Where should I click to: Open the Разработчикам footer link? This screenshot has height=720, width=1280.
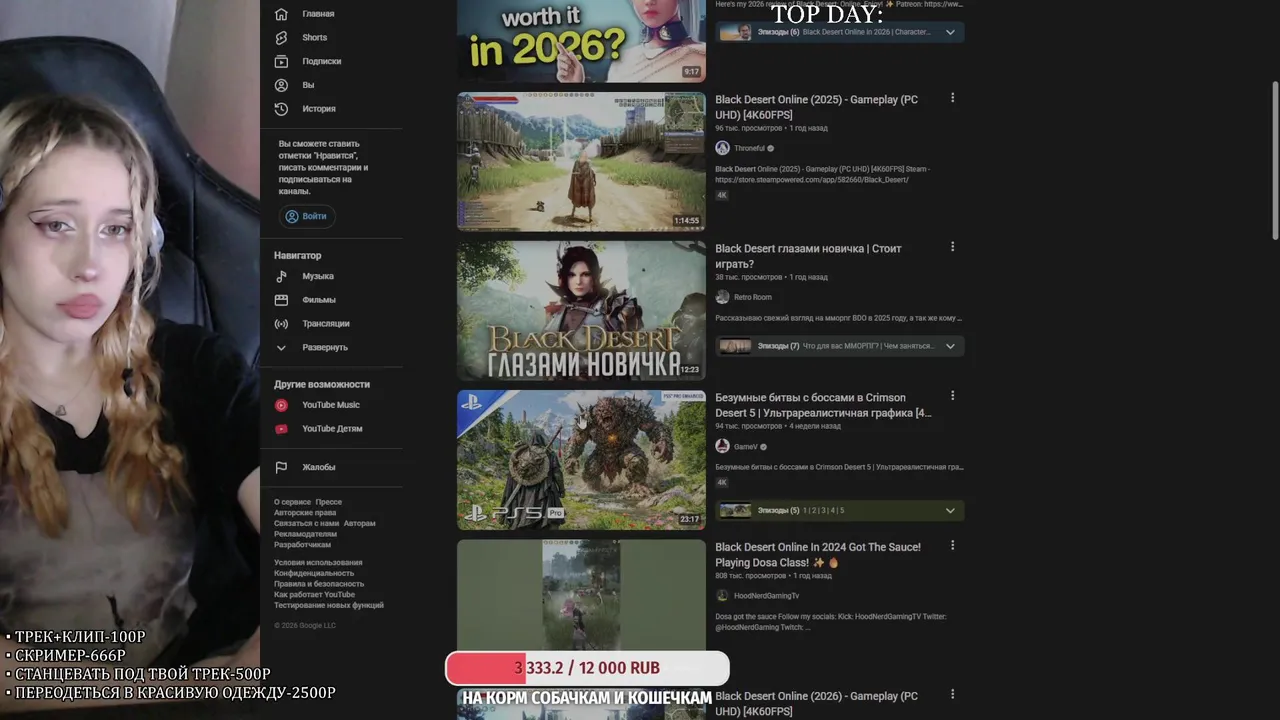[x=302, y=545]
